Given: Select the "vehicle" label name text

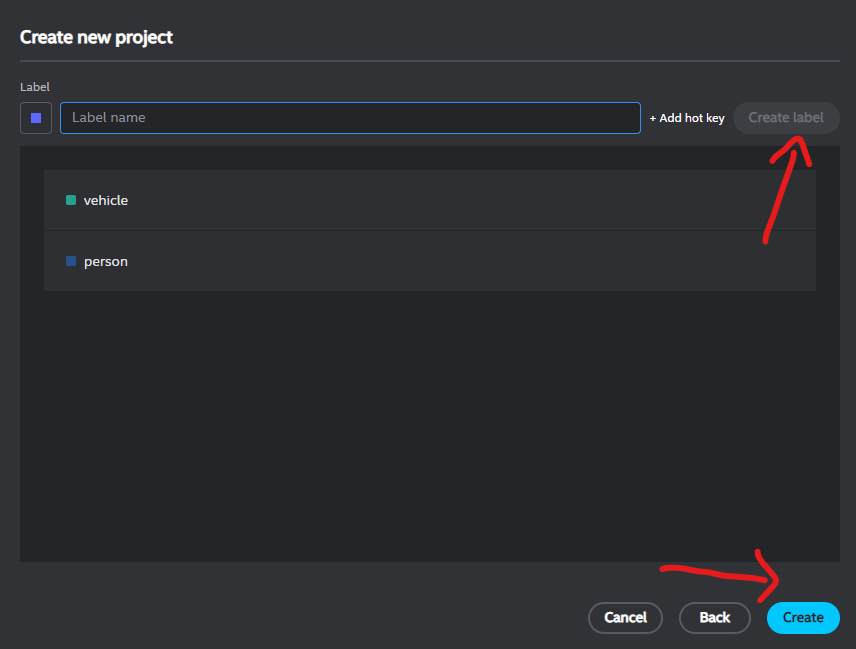Looking at the screenshot, I should 106,200.
